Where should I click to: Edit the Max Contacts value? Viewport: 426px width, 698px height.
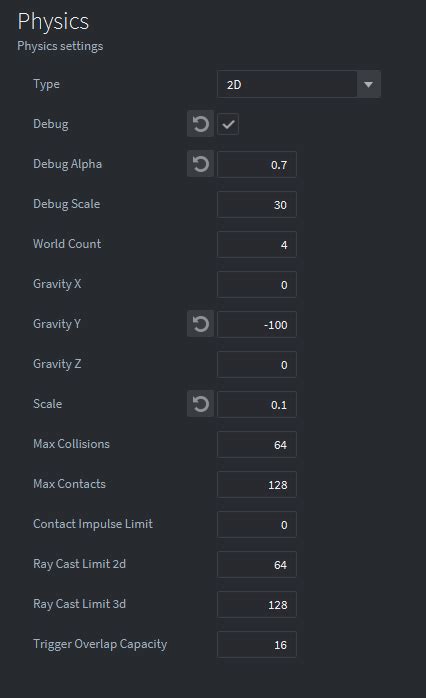(257, 485)
